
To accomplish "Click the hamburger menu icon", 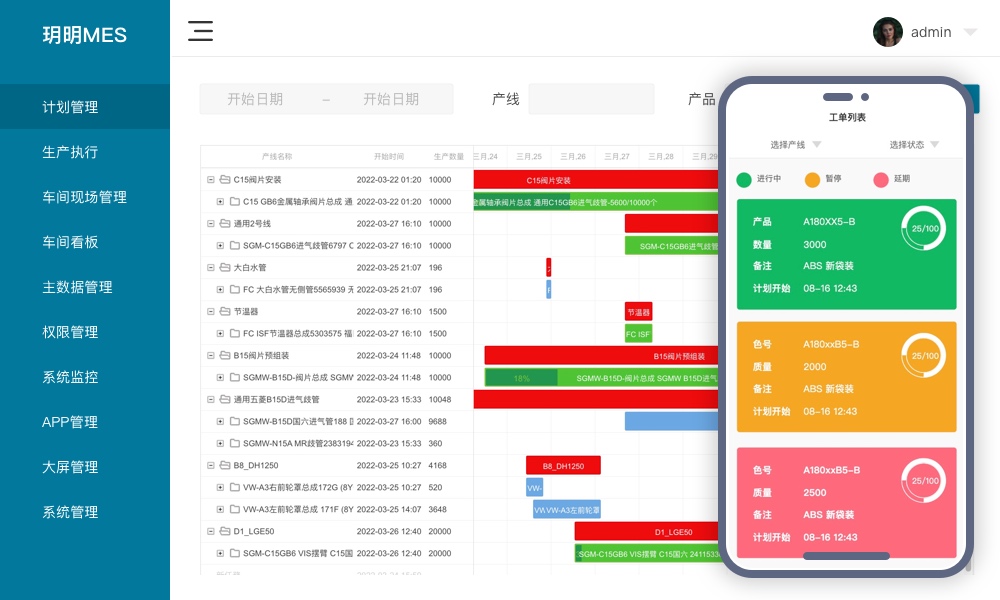I will 201,31.
